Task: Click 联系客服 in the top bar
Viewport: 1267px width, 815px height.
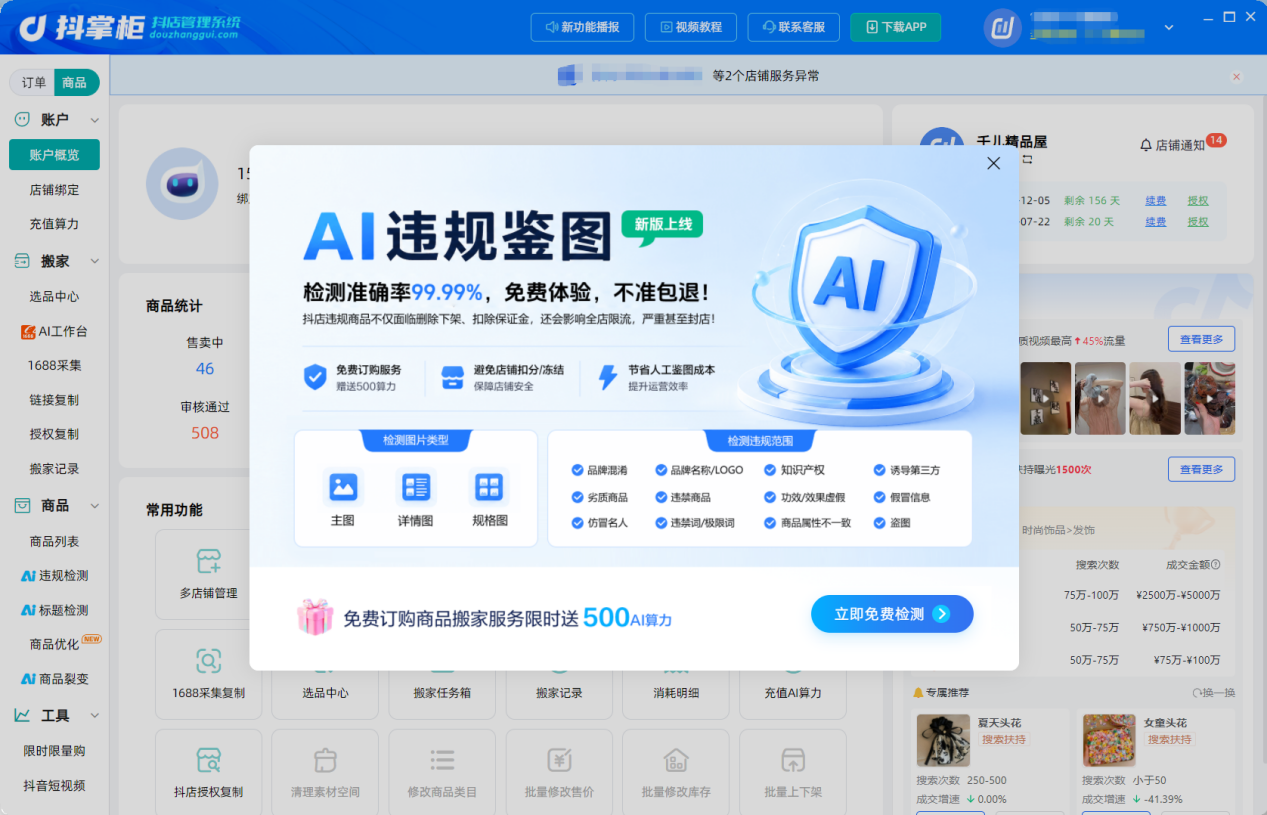Action: click(x=794, y=27)
